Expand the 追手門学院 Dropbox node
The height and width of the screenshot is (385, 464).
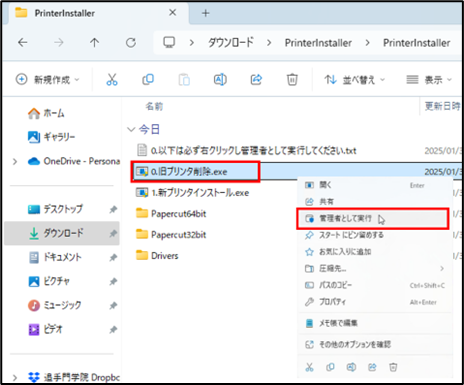coord(15,378)
